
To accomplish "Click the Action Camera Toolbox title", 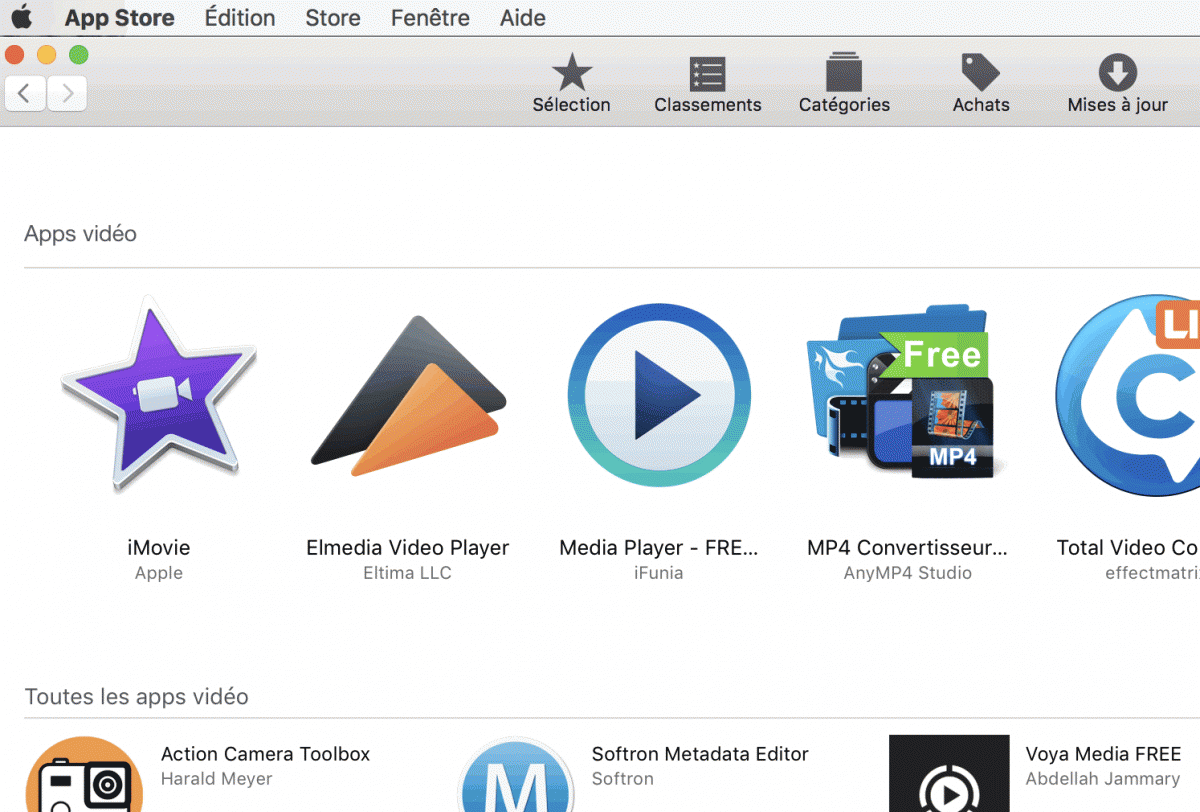I will pos(266,754).
